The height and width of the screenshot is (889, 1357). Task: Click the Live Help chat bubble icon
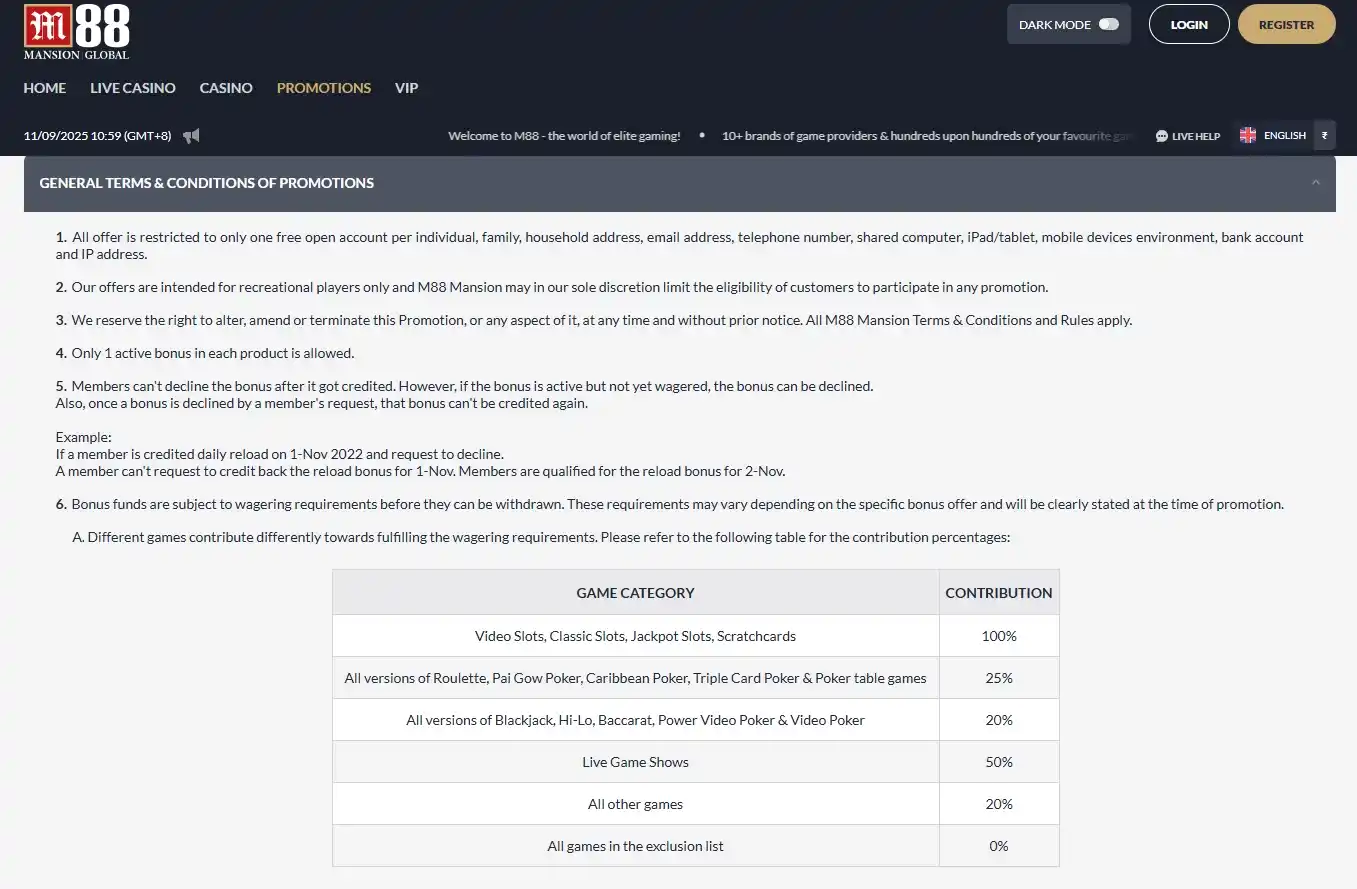point(1161,136)
